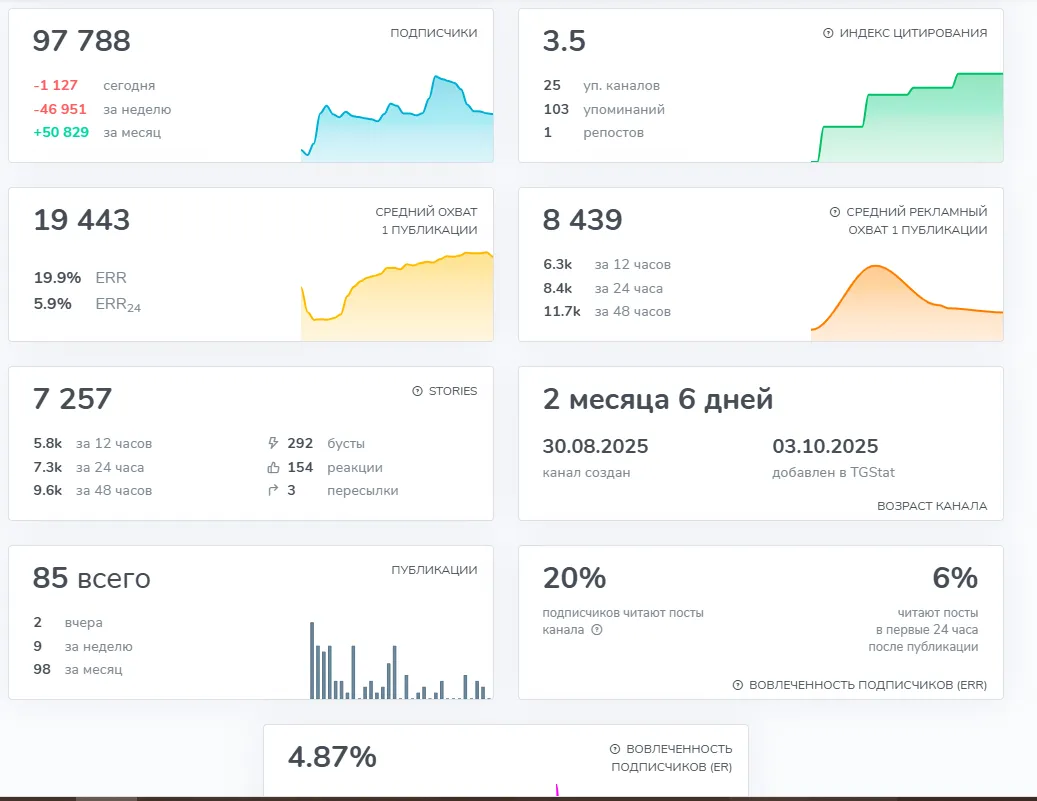Open the publications bar chart
This screenshot has height=801, width=1037.
point(400,660)
